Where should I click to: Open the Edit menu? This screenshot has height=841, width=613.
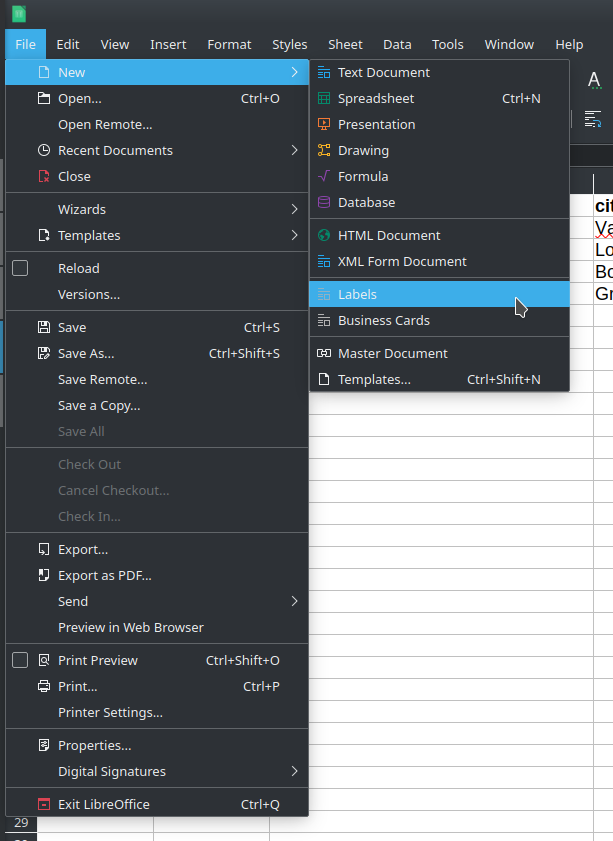coord(68,45)
